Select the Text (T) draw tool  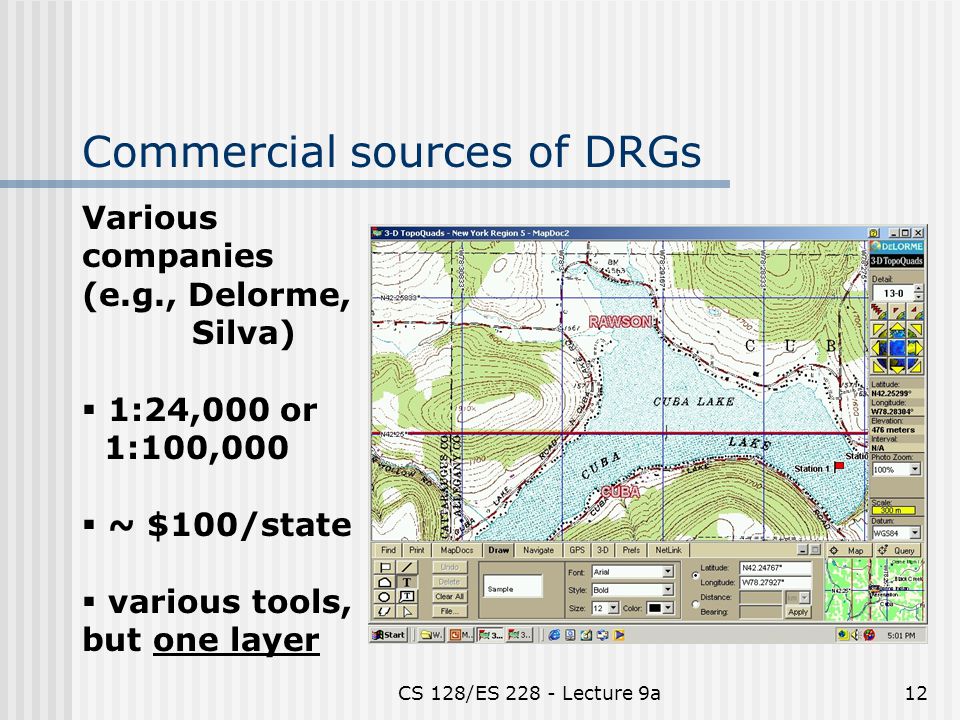click(407, 582)
